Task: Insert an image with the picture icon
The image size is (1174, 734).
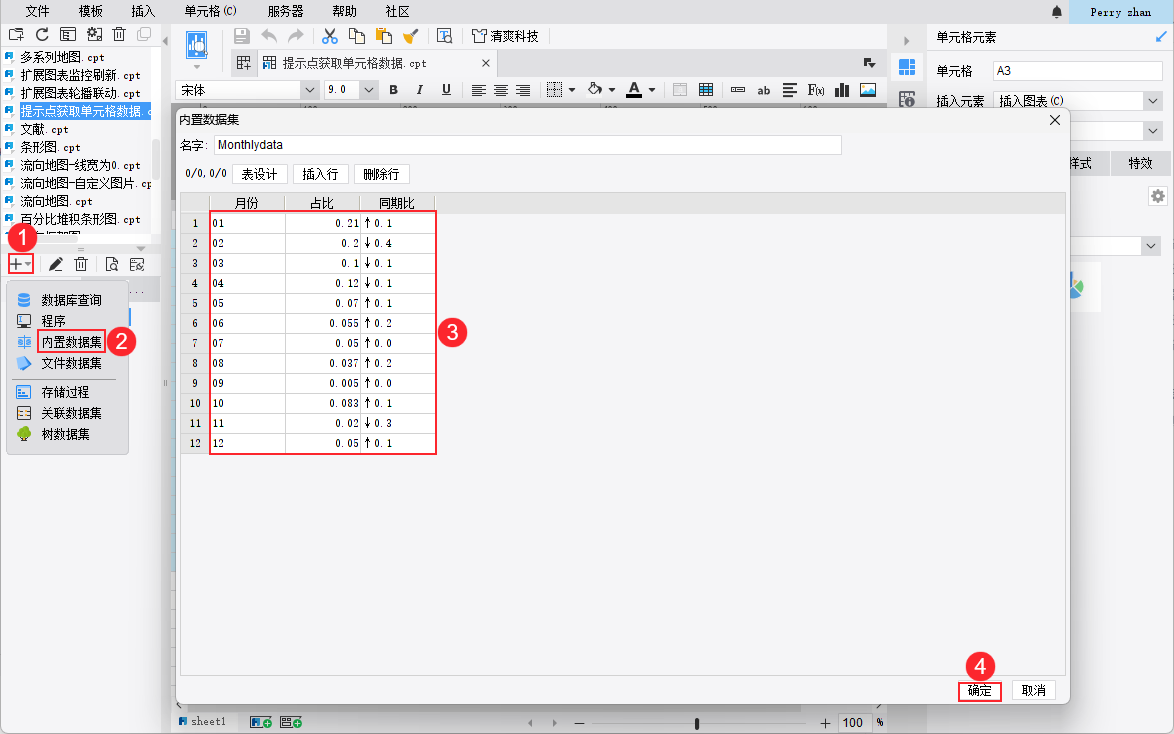Action: click(x=868, y=90)
